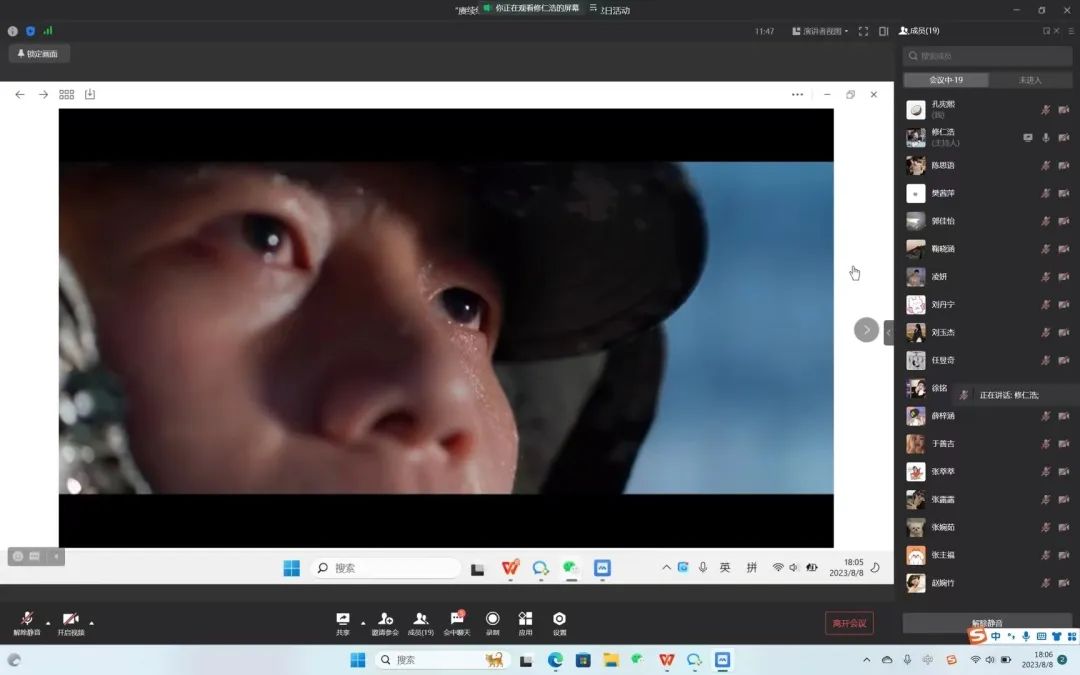Toggle mute icon in 于善吉 row
Viewport: 1080px width, 675px height.
pos(1046,444)
